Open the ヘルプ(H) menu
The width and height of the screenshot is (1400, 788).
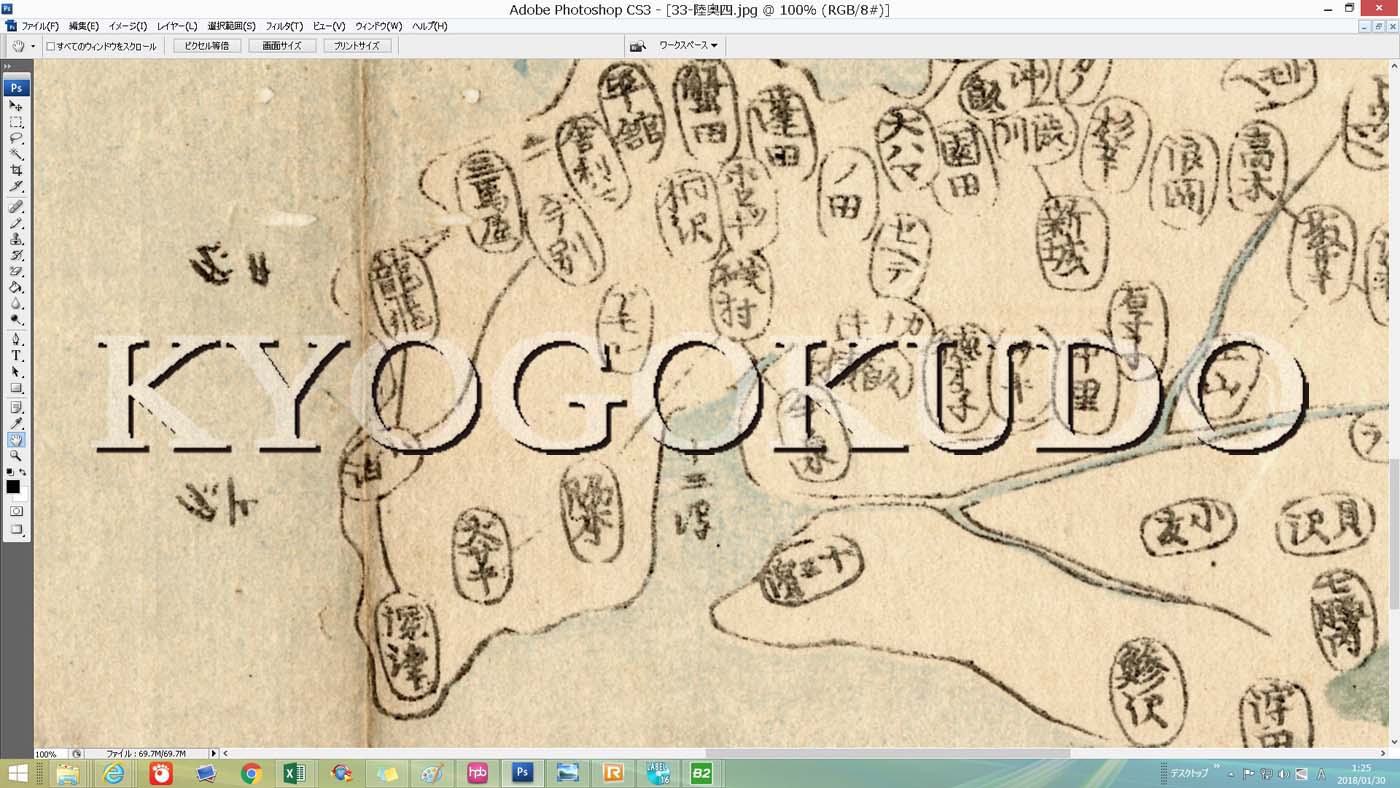[430, 26]
